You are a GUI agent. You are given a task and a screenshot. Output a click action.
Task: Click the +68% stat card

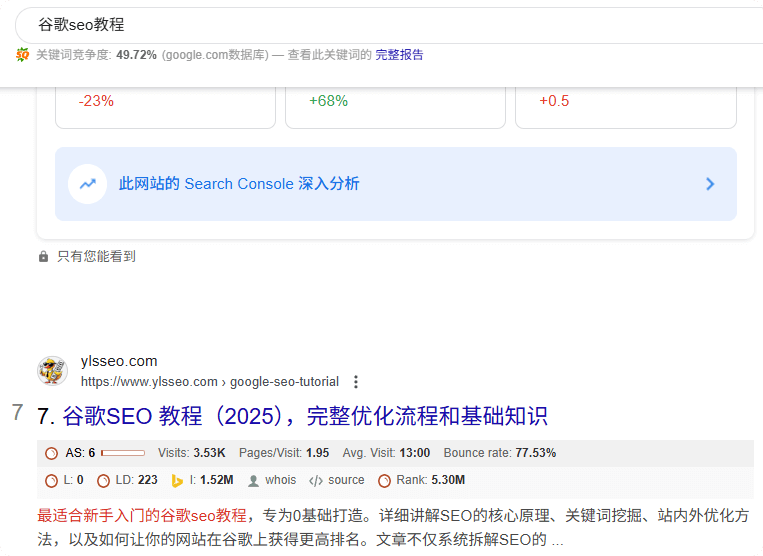coord(395,108)
